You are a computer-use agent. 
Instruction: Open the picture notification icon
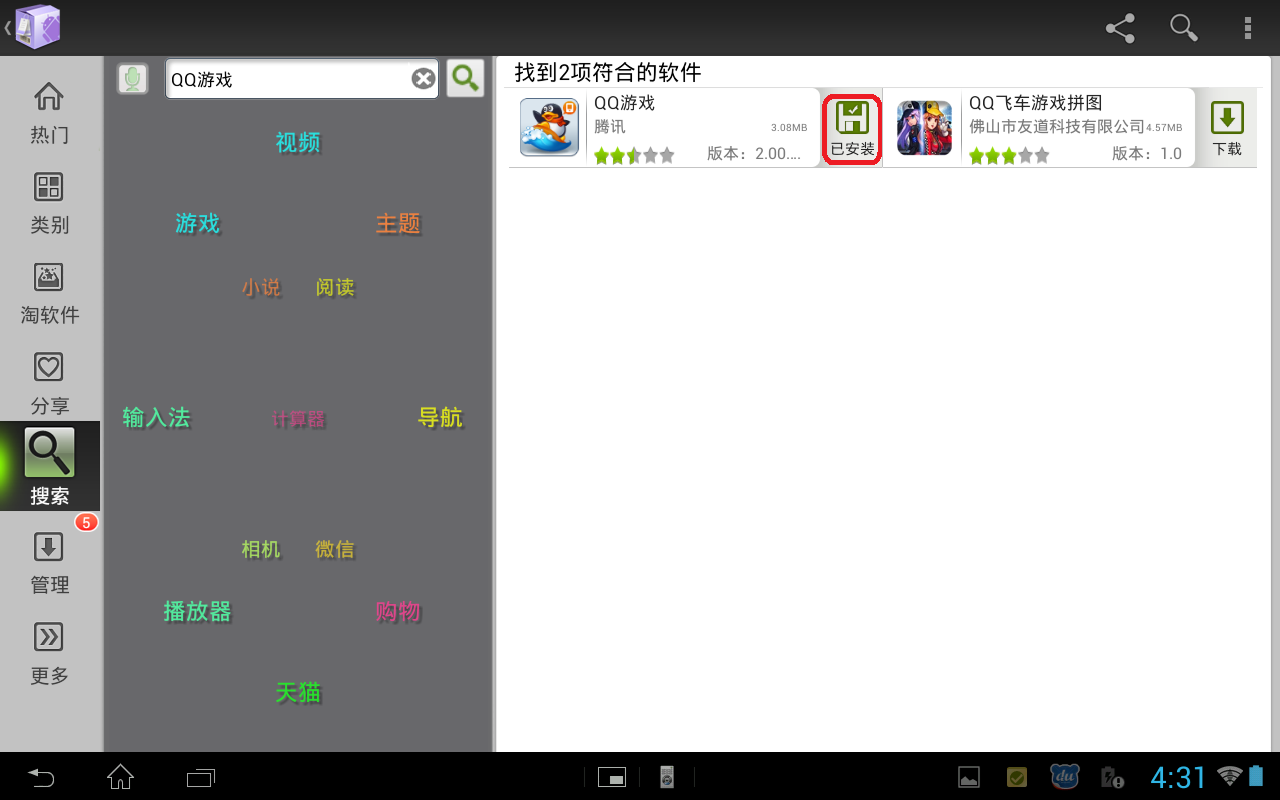pos(968,777)
